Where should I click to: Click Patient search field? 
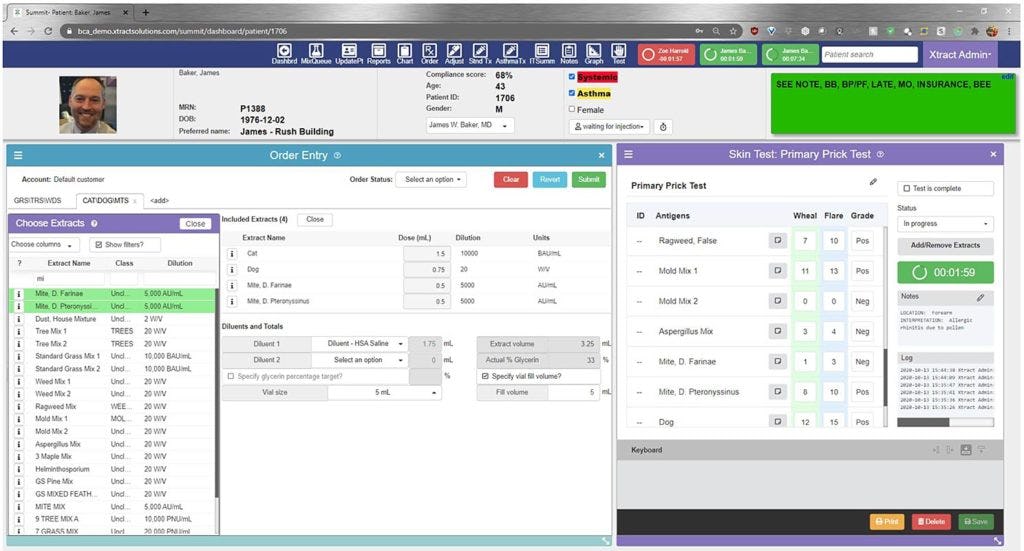coord(869,55)
